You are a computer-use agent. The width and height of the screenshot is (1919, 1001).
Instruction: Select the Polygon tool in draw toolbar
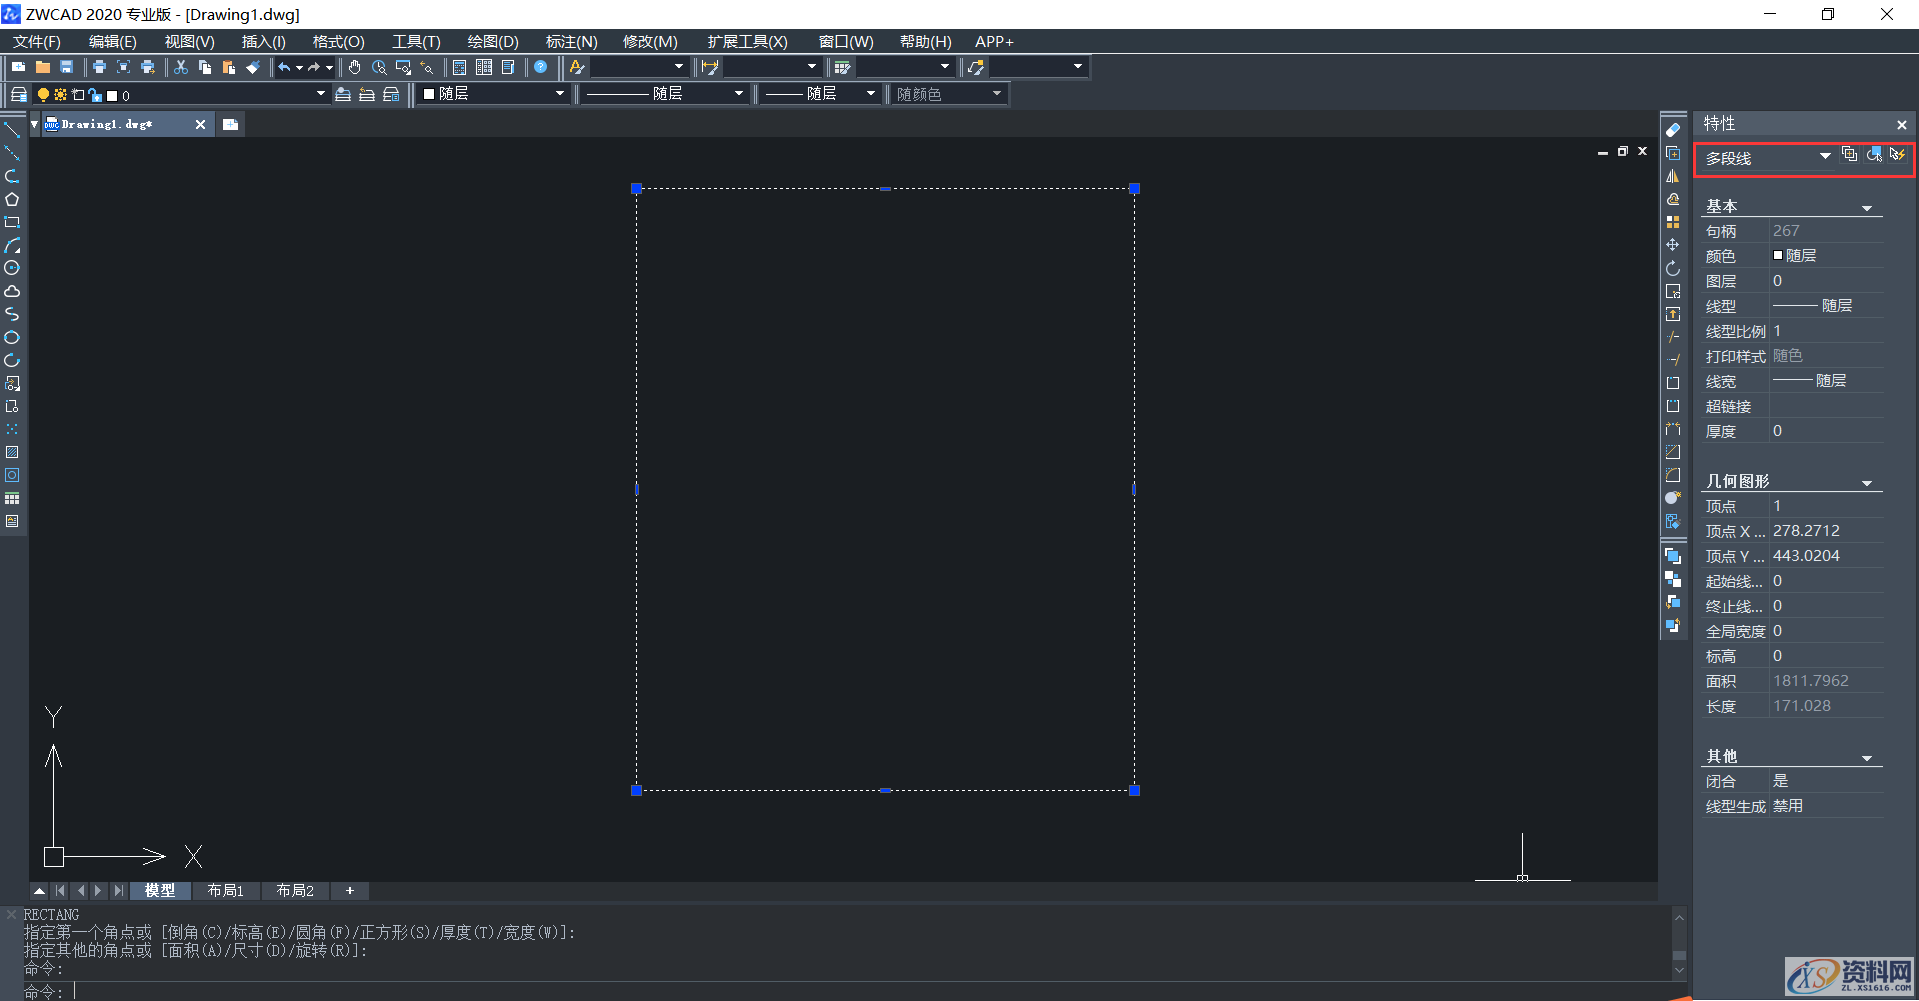coord(12,199)
